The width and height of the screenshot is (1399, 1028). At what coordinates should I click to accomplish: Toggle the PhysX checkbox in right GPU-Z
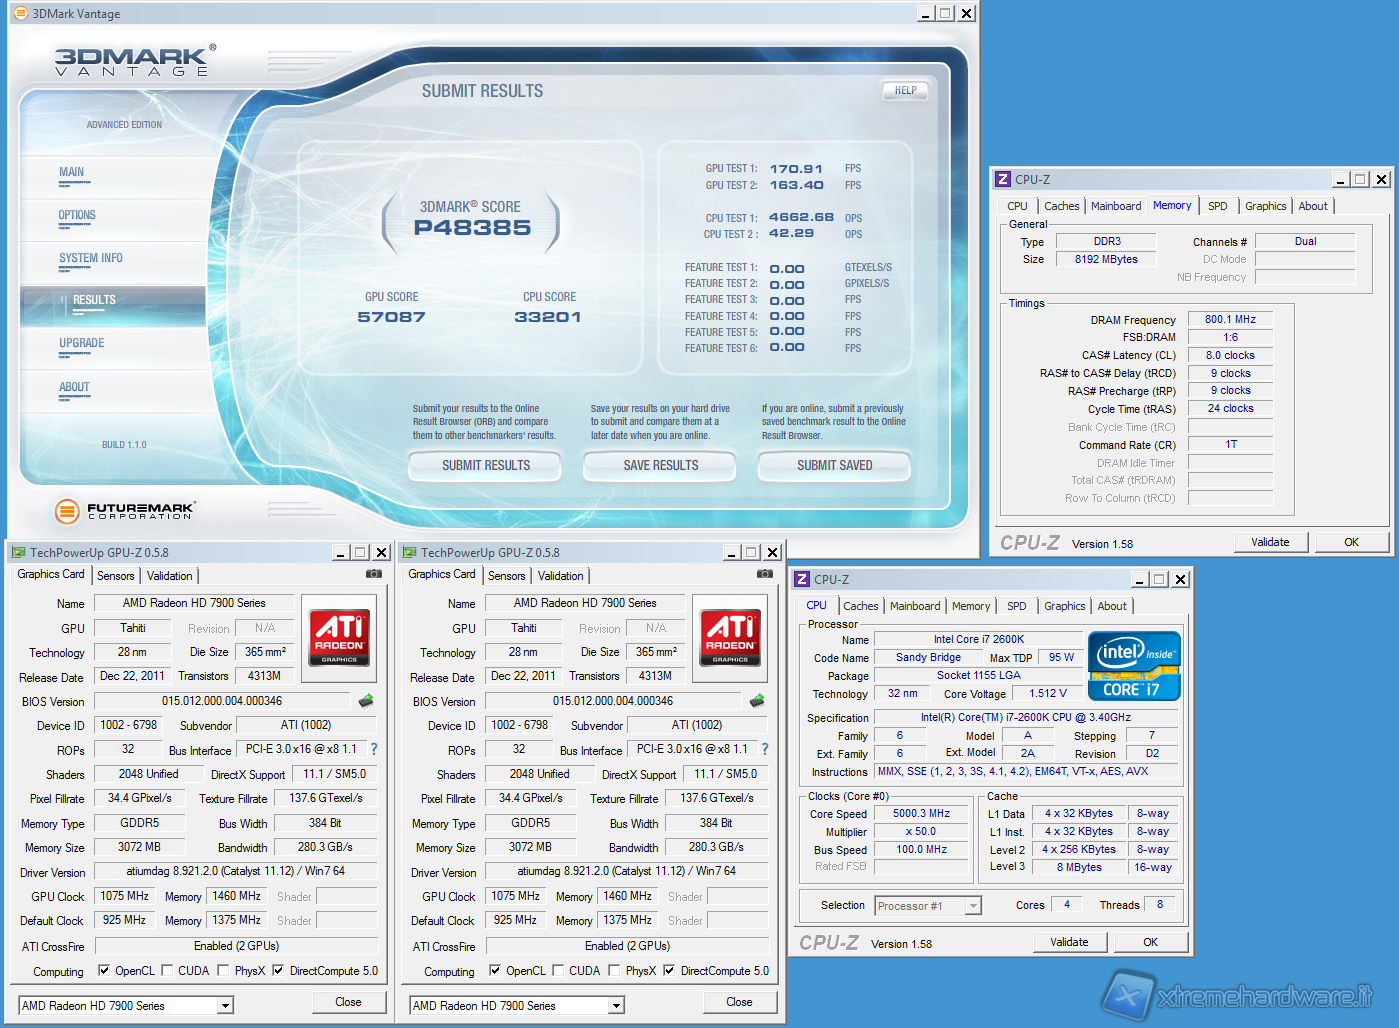(x=614, y=970)
